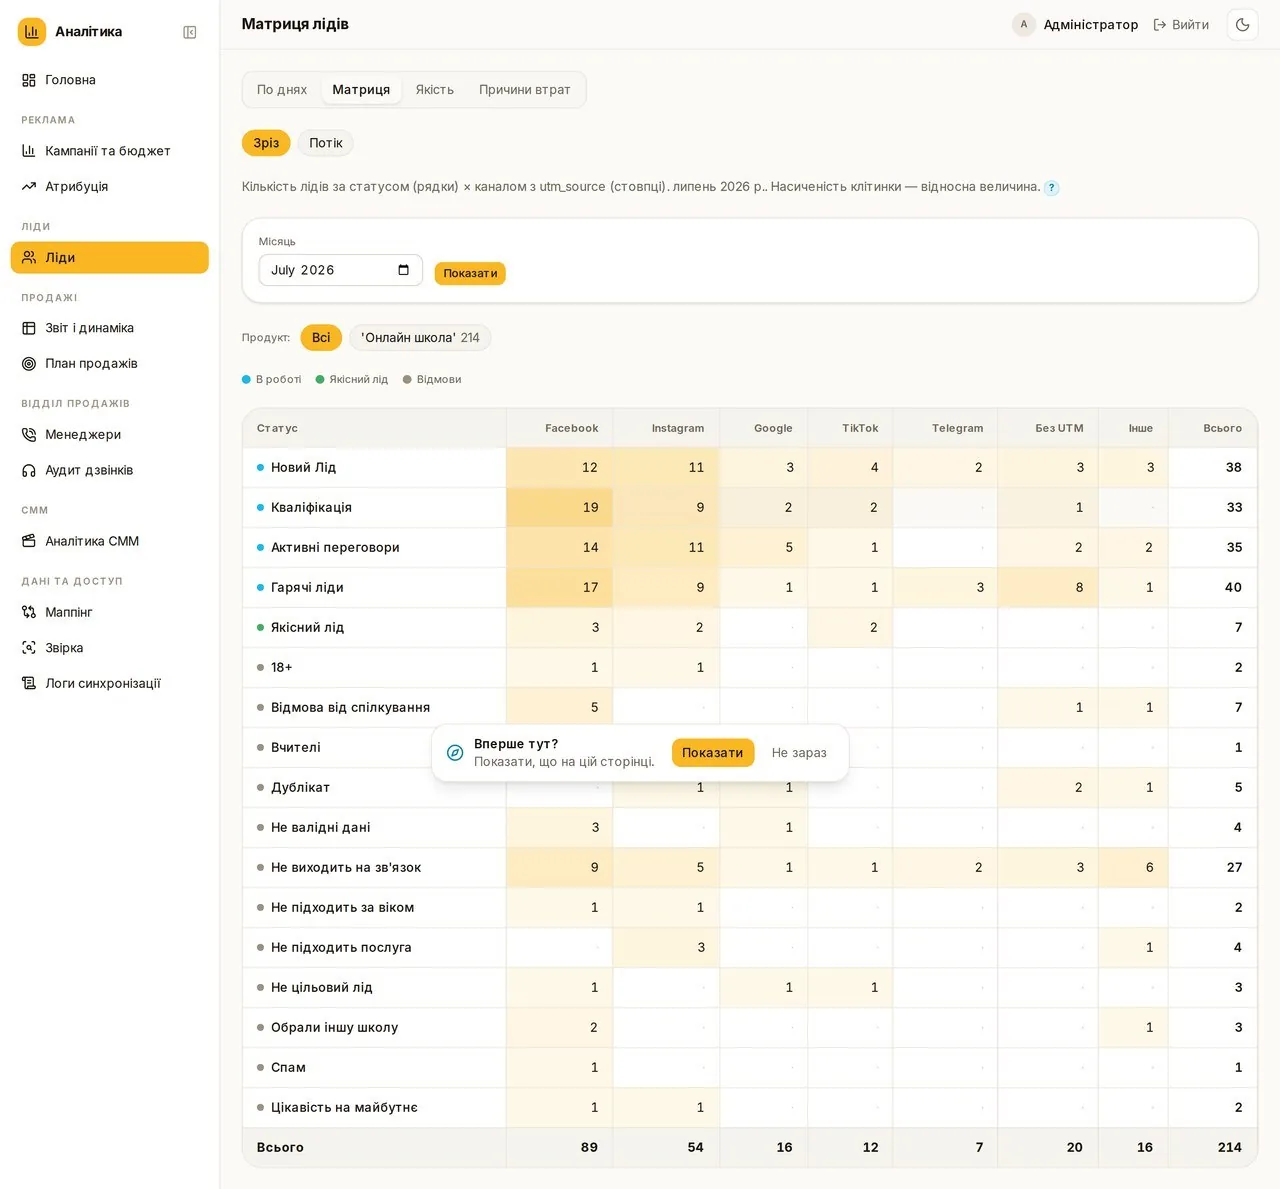Click the July 2026 month input
This screenshot has height=1189, width=1280.
click(x=341, y=270)
